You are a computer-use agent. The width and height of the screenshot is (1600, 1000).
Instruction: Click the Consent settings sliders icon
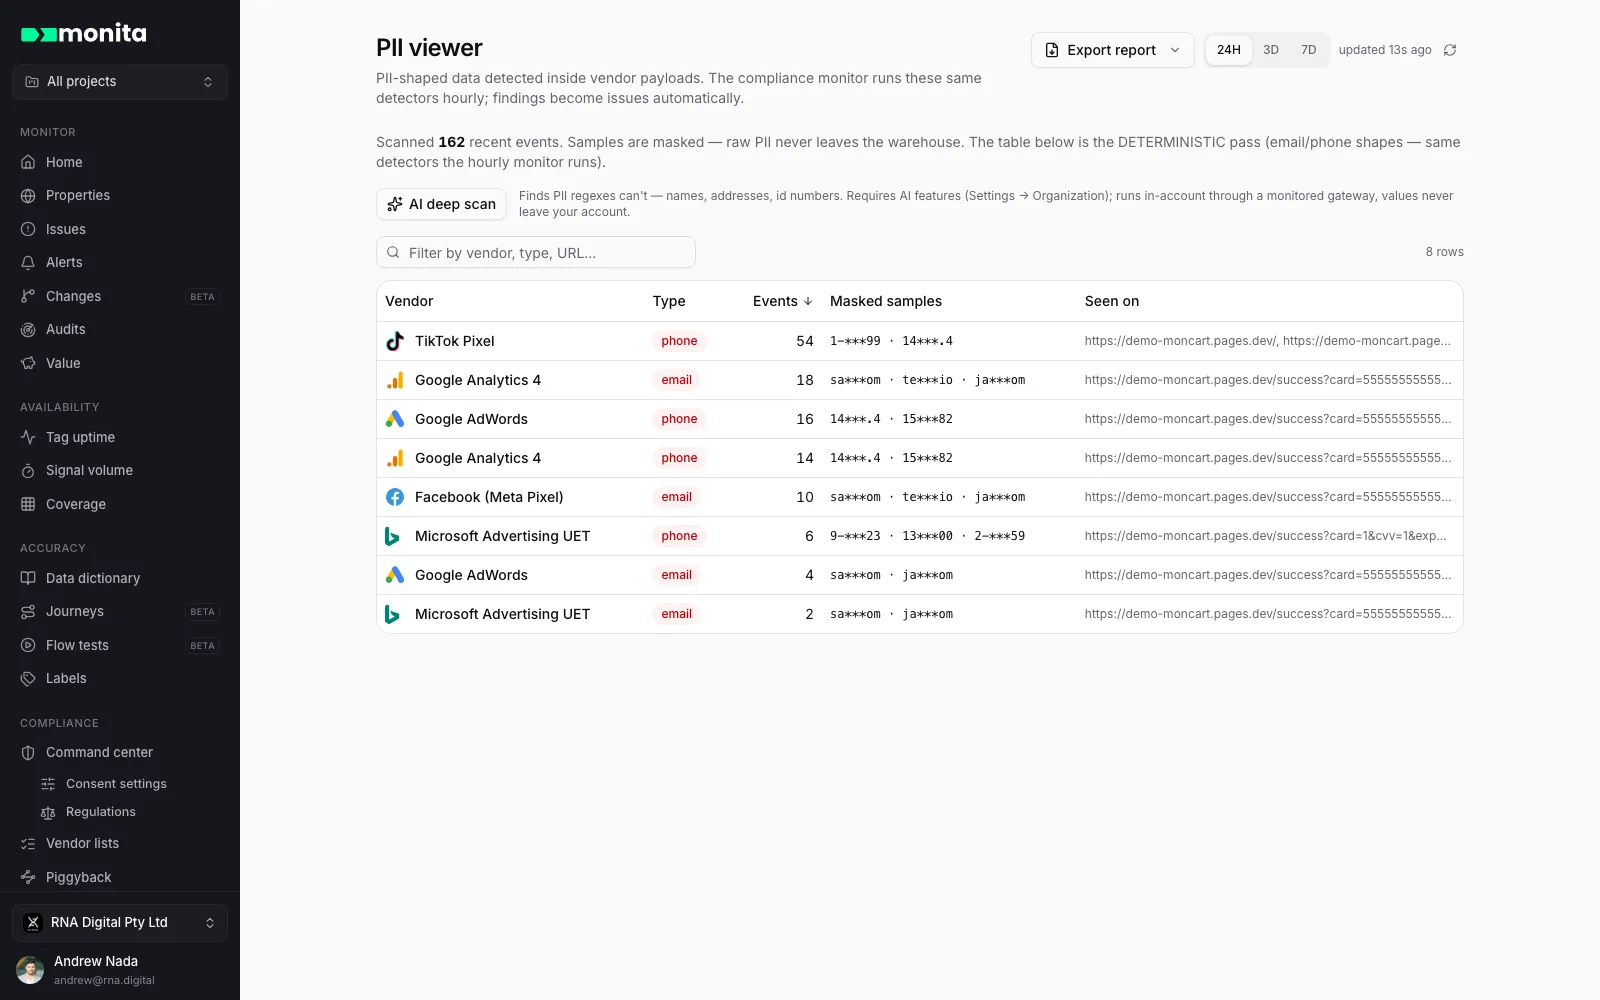pos(48,784)
